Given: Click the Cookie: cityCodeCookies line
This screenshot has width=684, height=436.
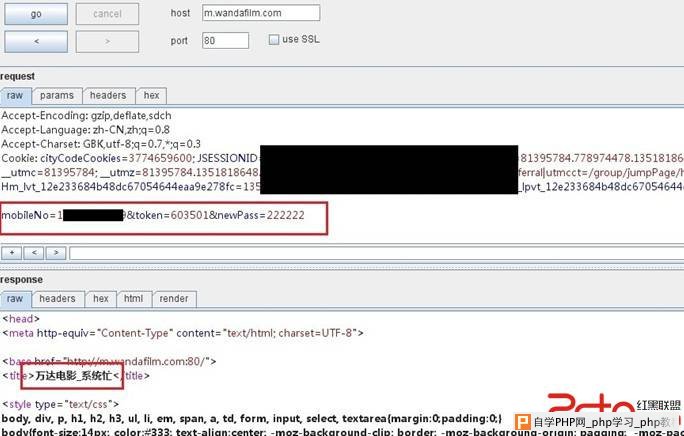Looking at the screenshot, I should coord(342,158).
